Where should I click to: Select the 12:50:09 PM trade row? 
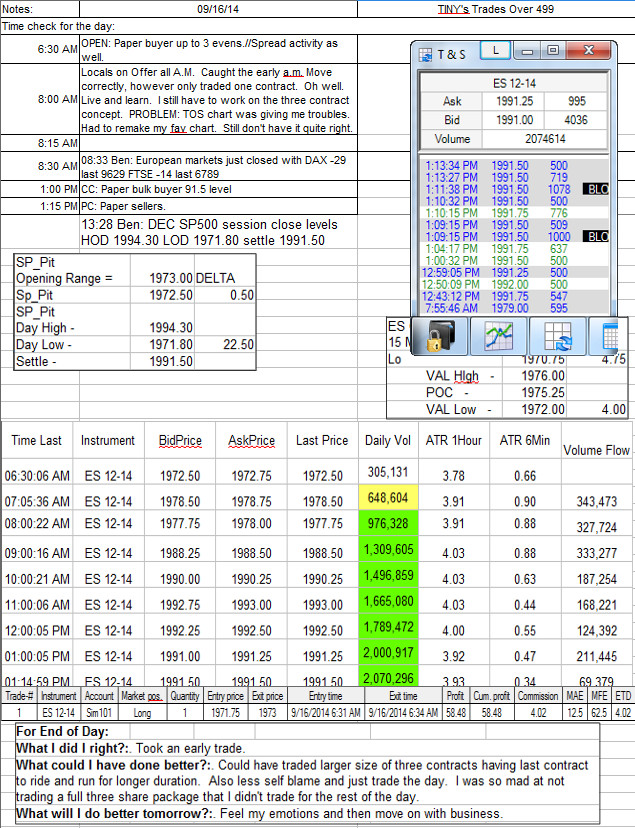pyautogui.click(x=514, y=284)
